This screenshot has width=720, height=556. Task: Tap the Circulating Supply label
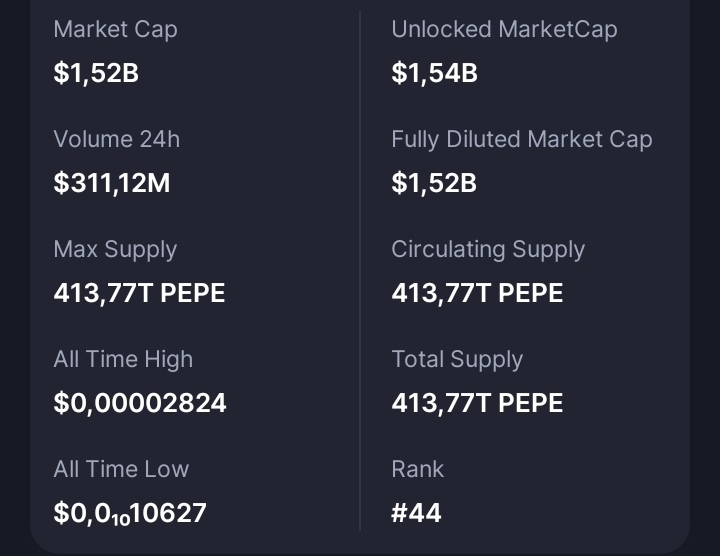[488, 249]
